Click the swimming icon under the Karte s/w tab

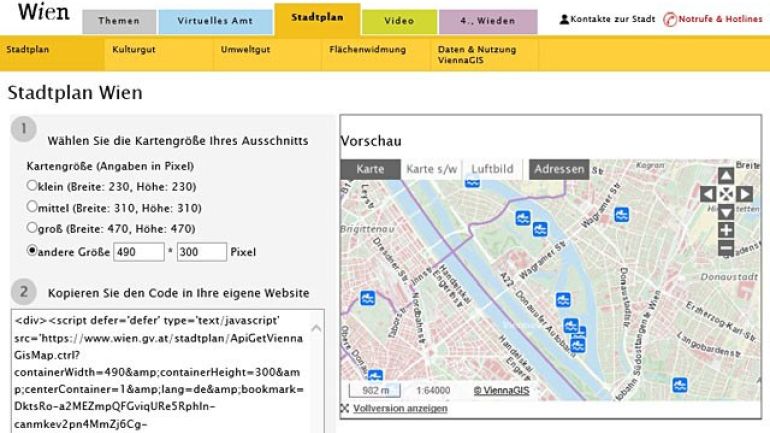472,183
